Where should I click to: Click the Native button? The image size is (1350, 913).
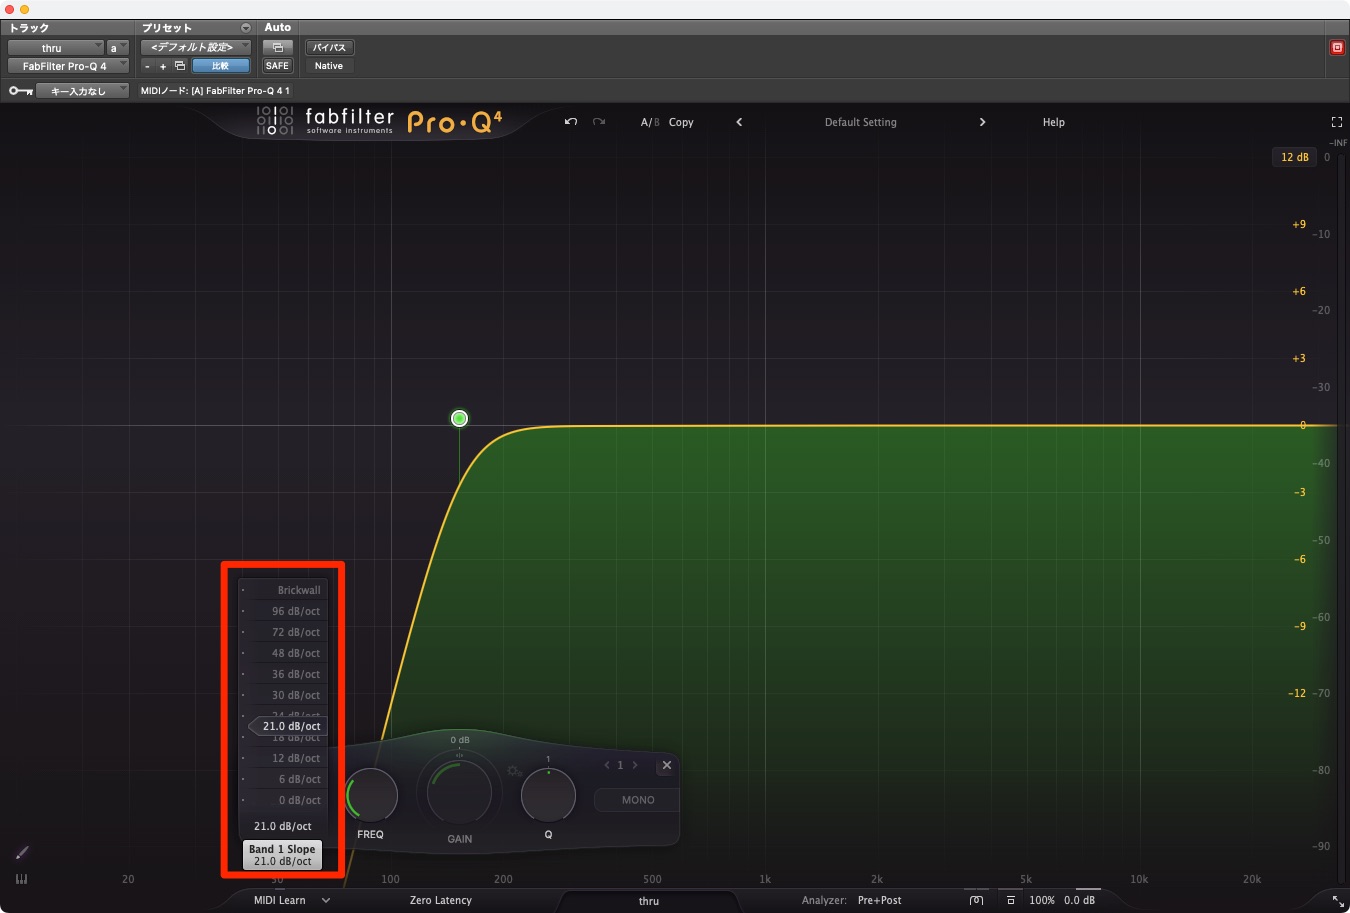tap(329, 66)
